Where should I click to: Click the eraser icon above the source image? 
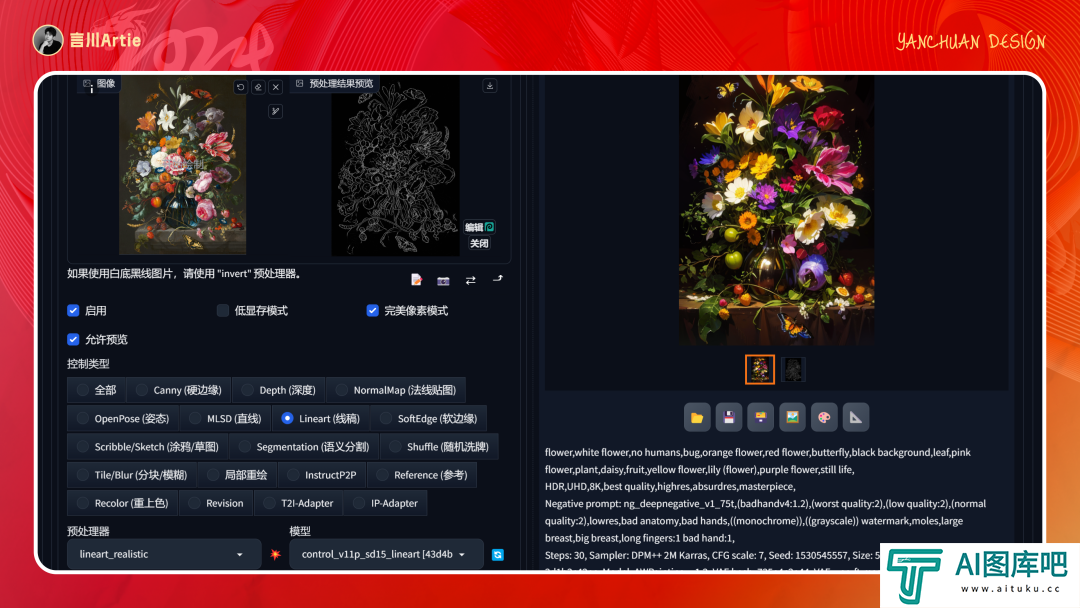pyautogui.click(x=258, y=87)
